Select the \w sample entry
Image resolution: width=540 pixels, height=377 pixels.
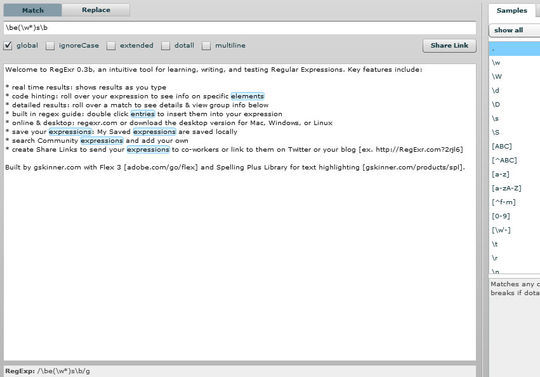[x=515, y=63]
